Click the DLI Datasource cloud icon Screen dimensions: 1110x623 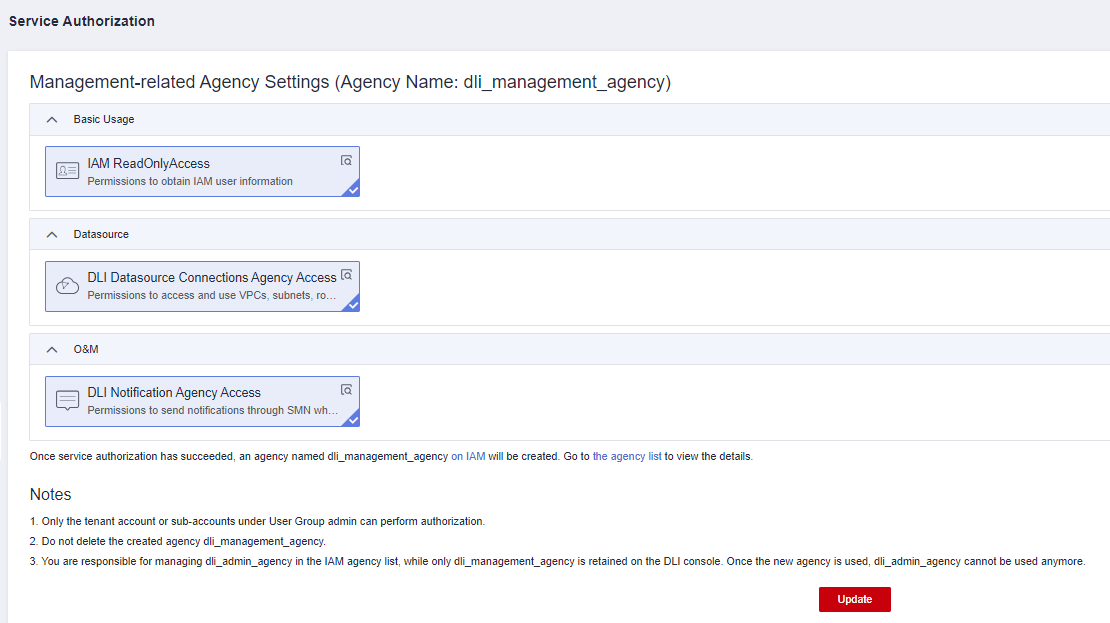pos(67,285)
